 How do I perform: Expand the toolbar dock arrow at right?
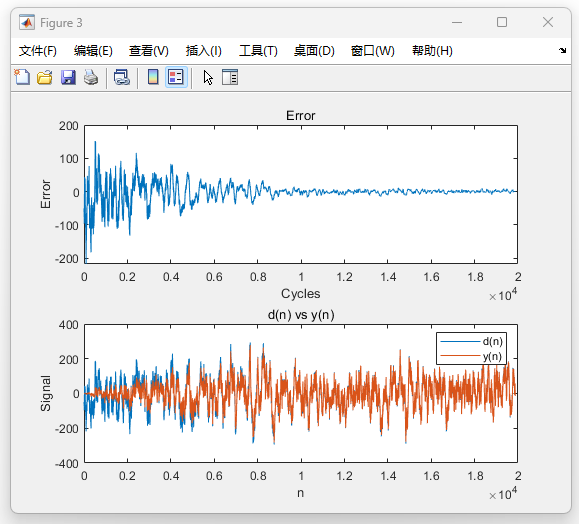coord(562,51)
